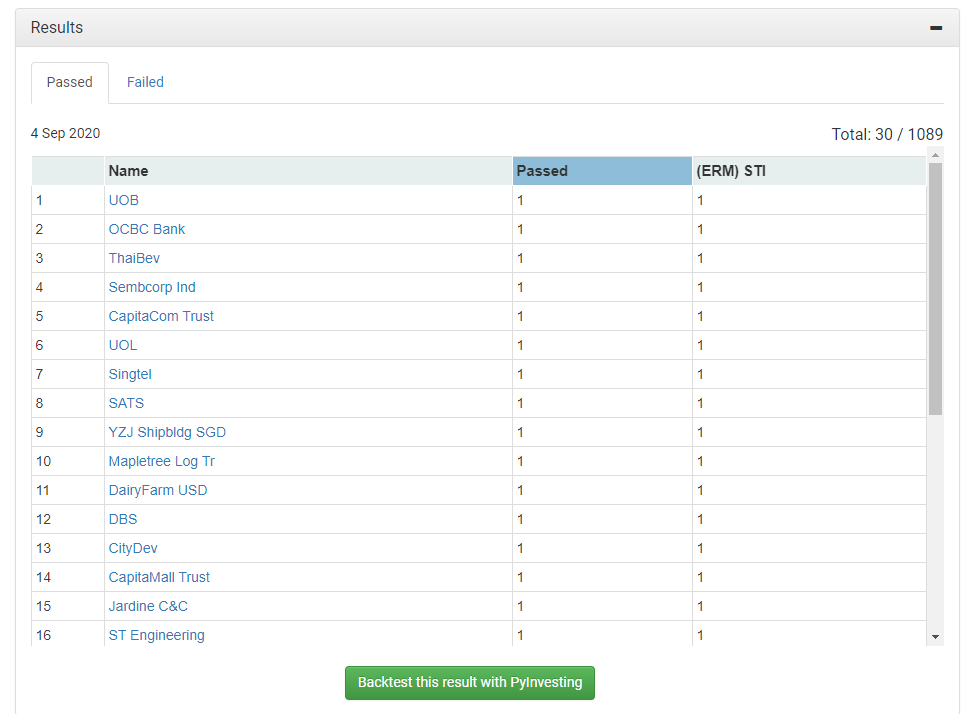Image resolution: width=977 pixels, height=714 pixels.
Task: Click the Total: 30 / 1089 text
Action: pyautogui.click(x=887, y=134)
